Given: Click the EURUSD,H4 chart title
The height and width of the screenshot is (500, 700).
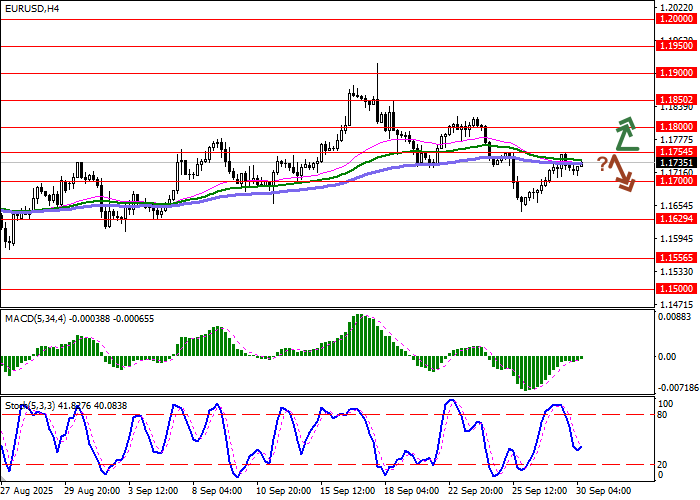Looking at the screenshot, I should [31, 8].
